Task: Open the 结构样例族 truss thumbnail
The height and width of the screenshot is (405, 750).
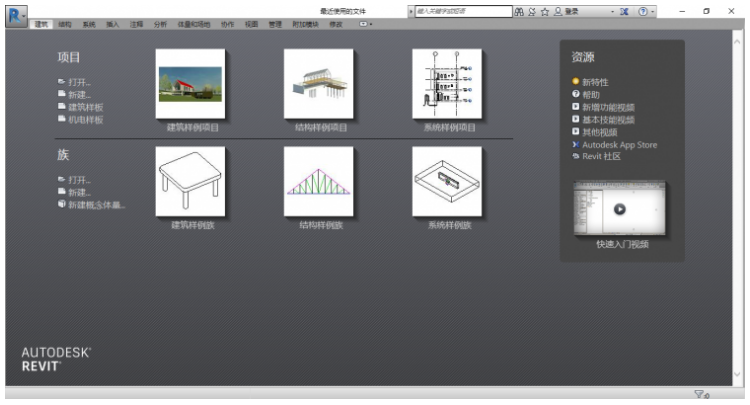Action: point(319,181)
